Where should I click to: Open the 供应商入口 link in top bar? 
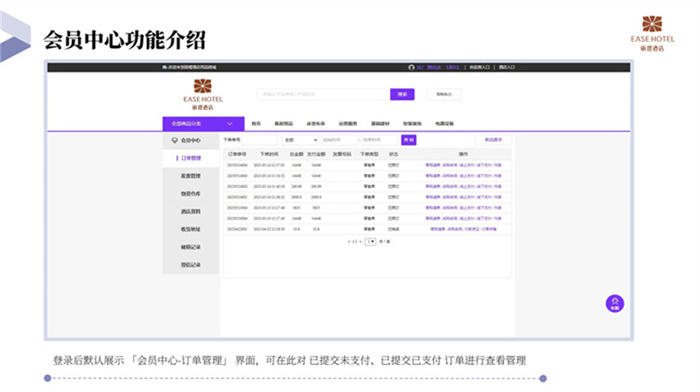(479, 67)
